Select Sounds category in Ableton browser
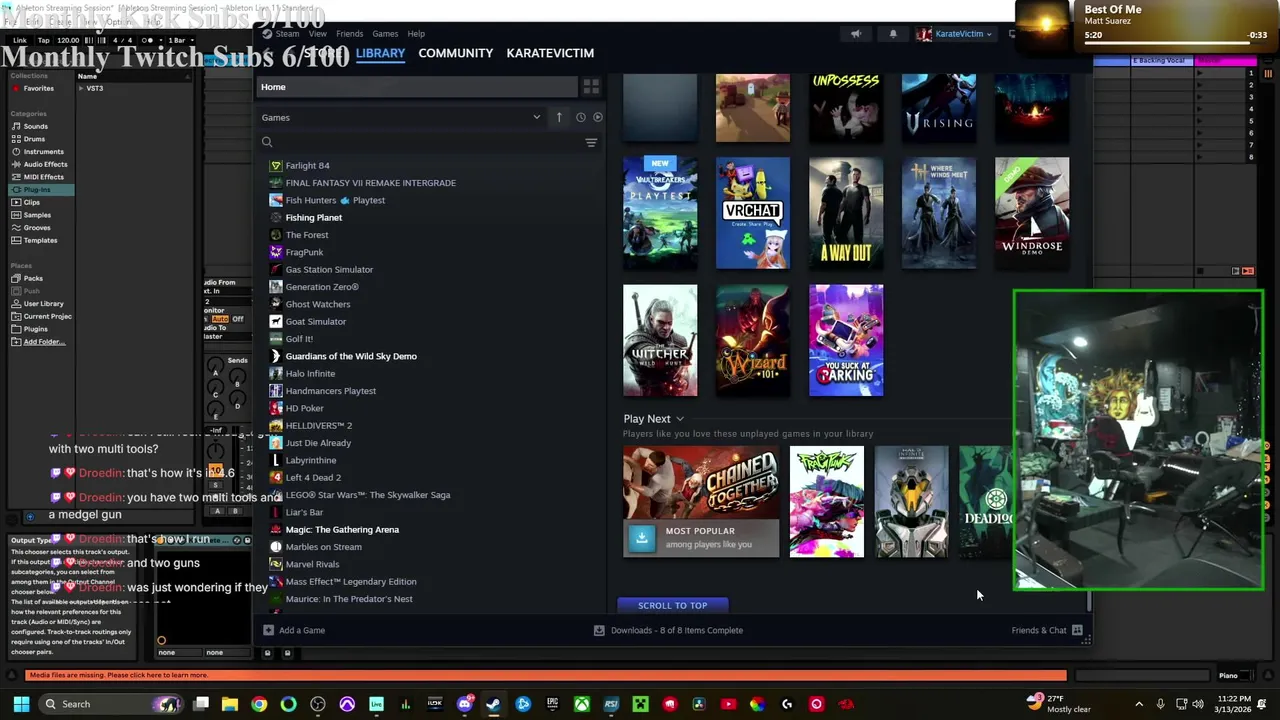Viewport: 1280px width, 720px height. pos(36,126)
